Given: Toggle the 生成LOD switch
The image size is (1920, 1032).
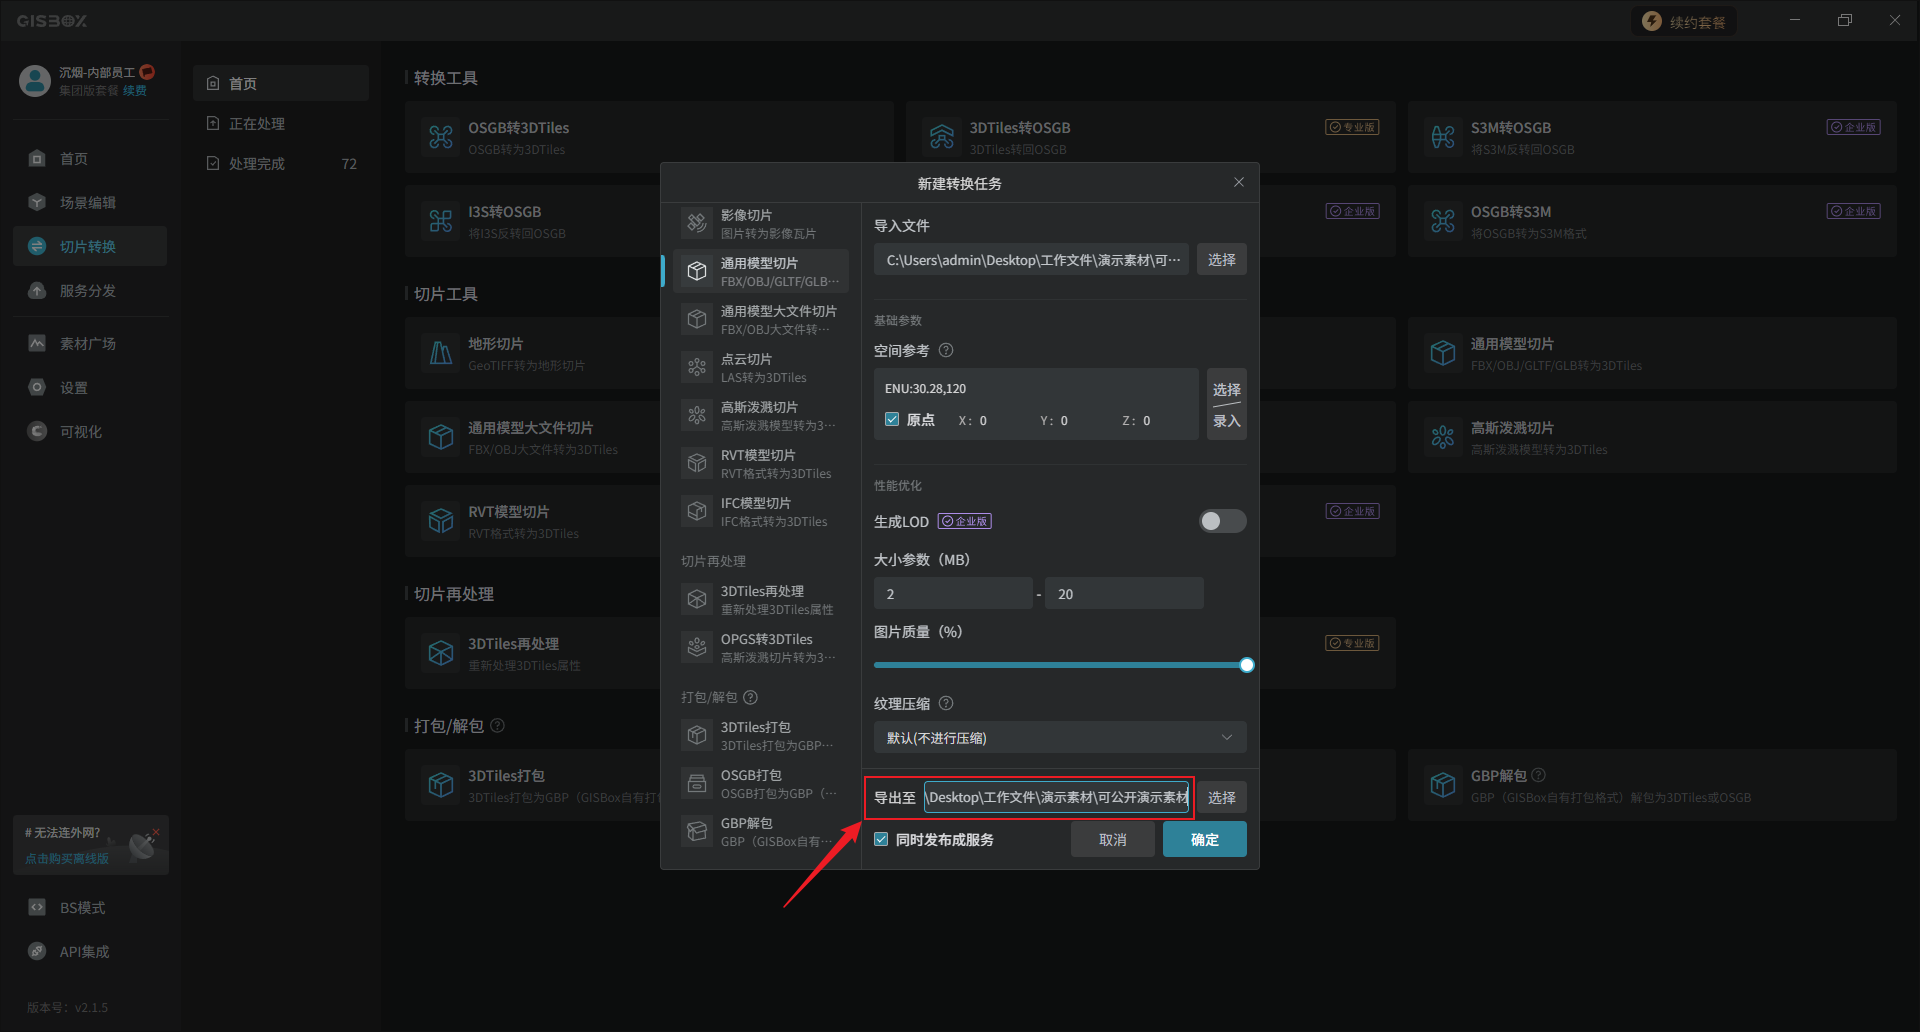Looking at the screenshot, I should 1222,521.
